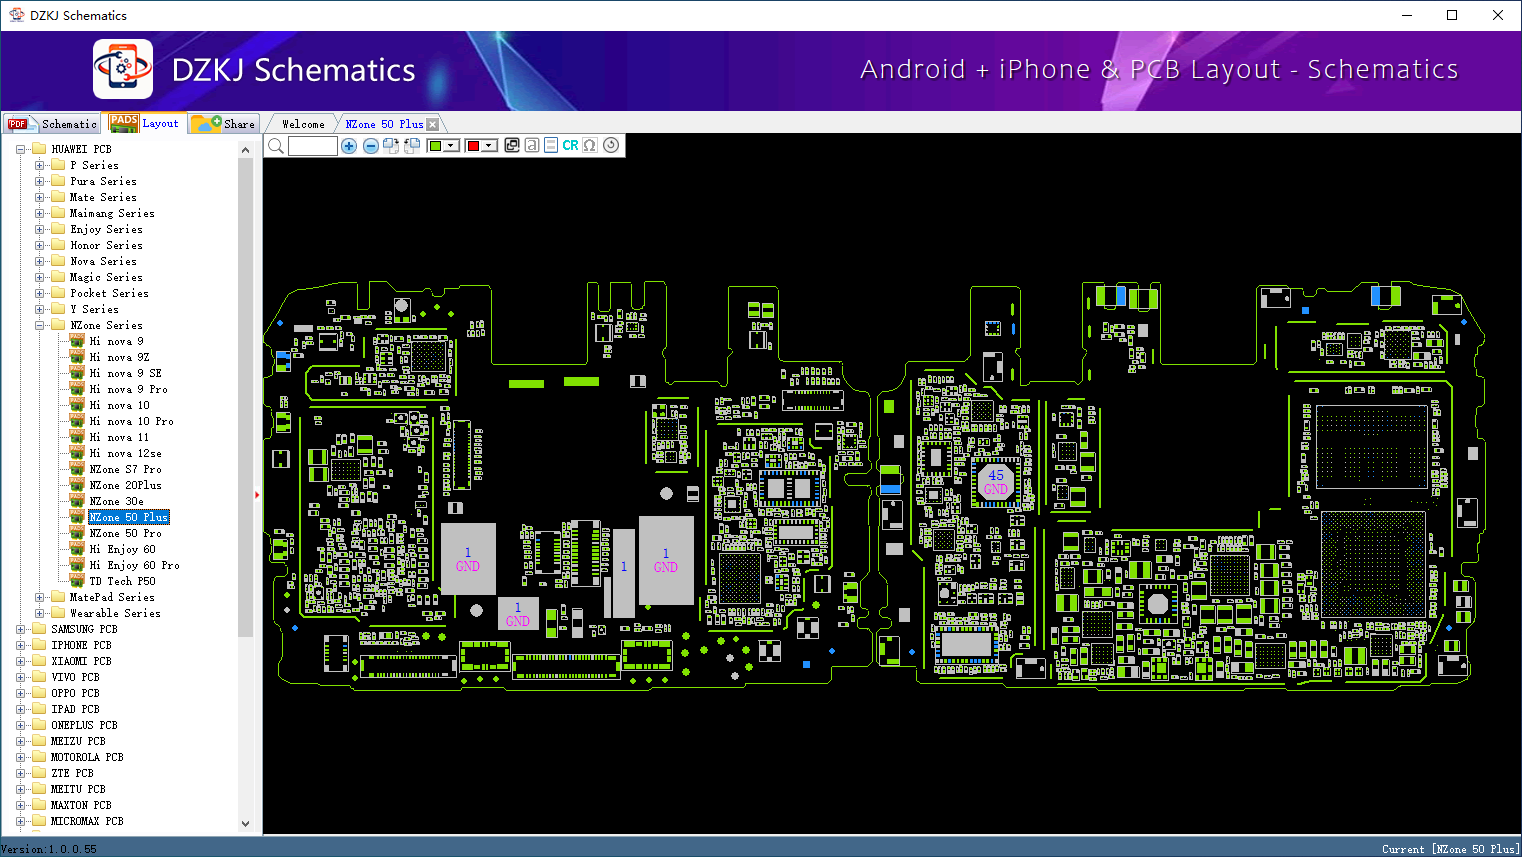Open Hi nova 10 Pro layout file

[x=131, y=421]
